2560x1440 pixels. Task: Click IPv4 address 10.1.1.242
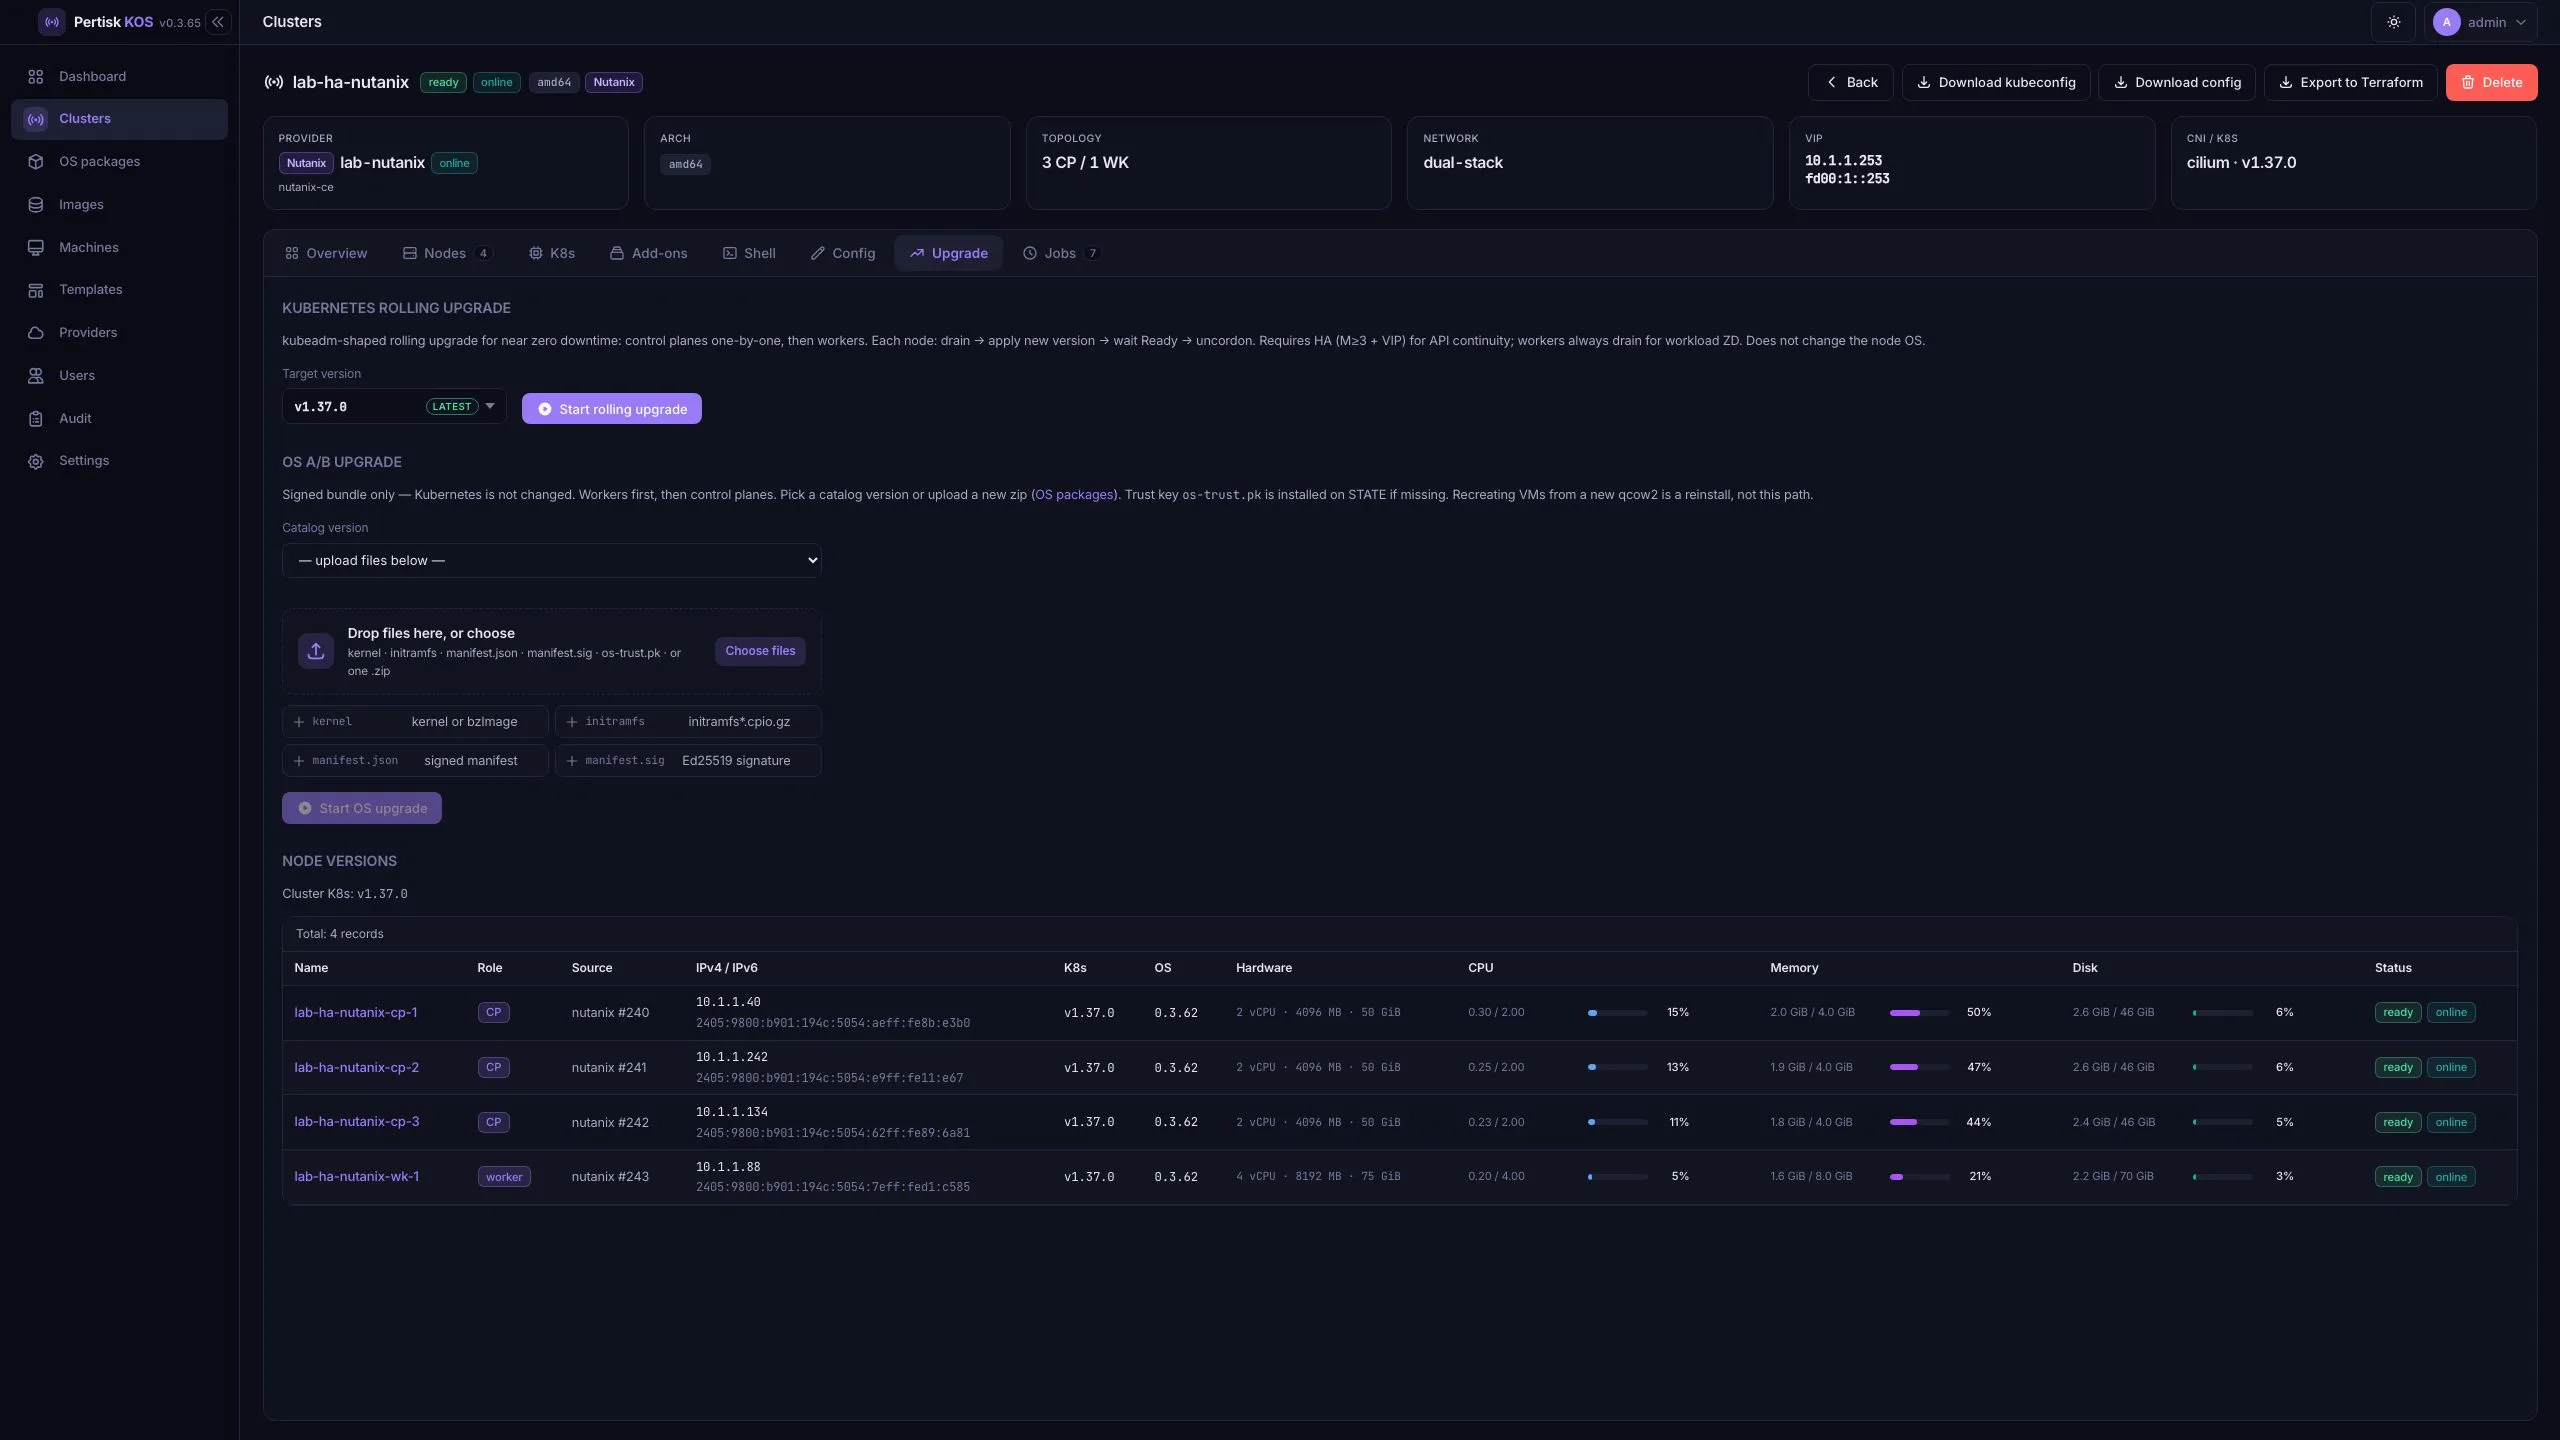point(732,1057)
